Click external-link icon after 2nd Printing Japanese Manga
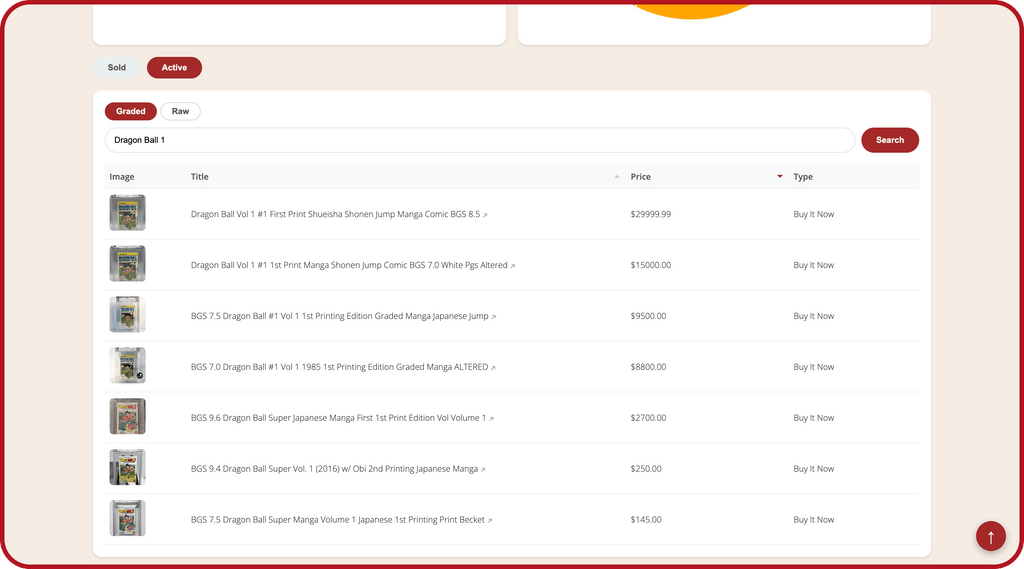Image resolution: width=1024 pixels, height=569 pixels. [x=483, y=470]
